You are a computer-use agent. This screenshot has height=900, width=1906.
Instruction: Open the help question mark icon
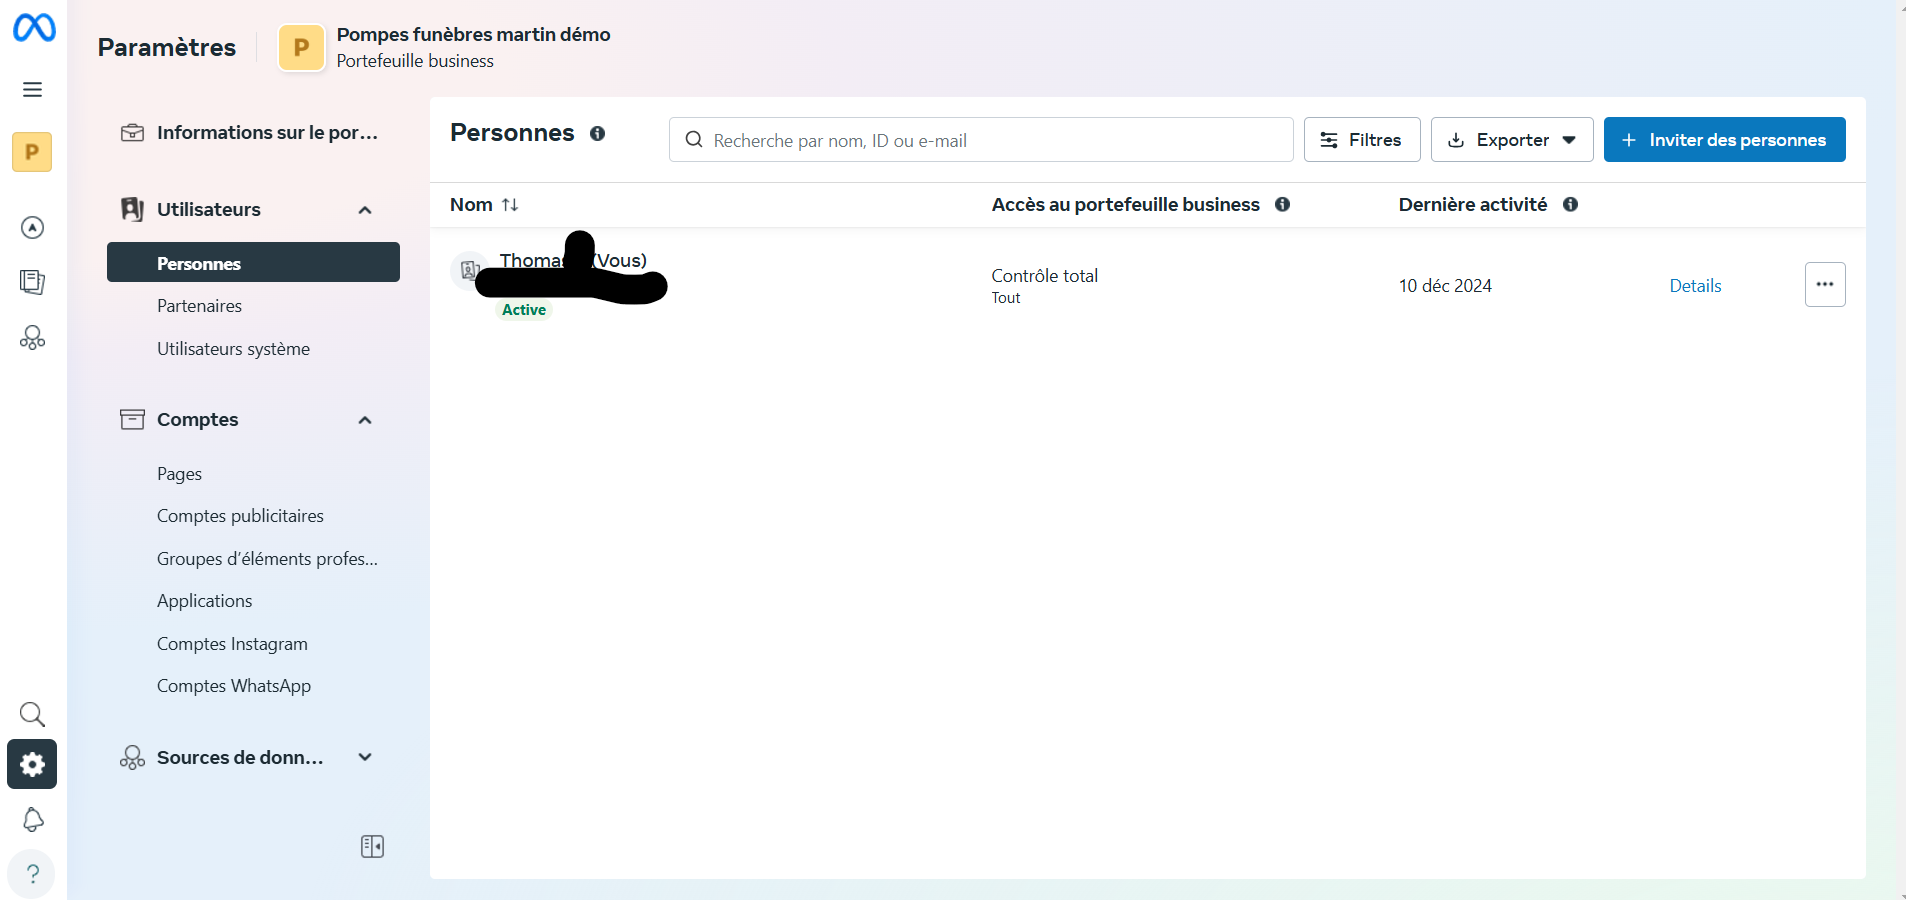[32, 874]
